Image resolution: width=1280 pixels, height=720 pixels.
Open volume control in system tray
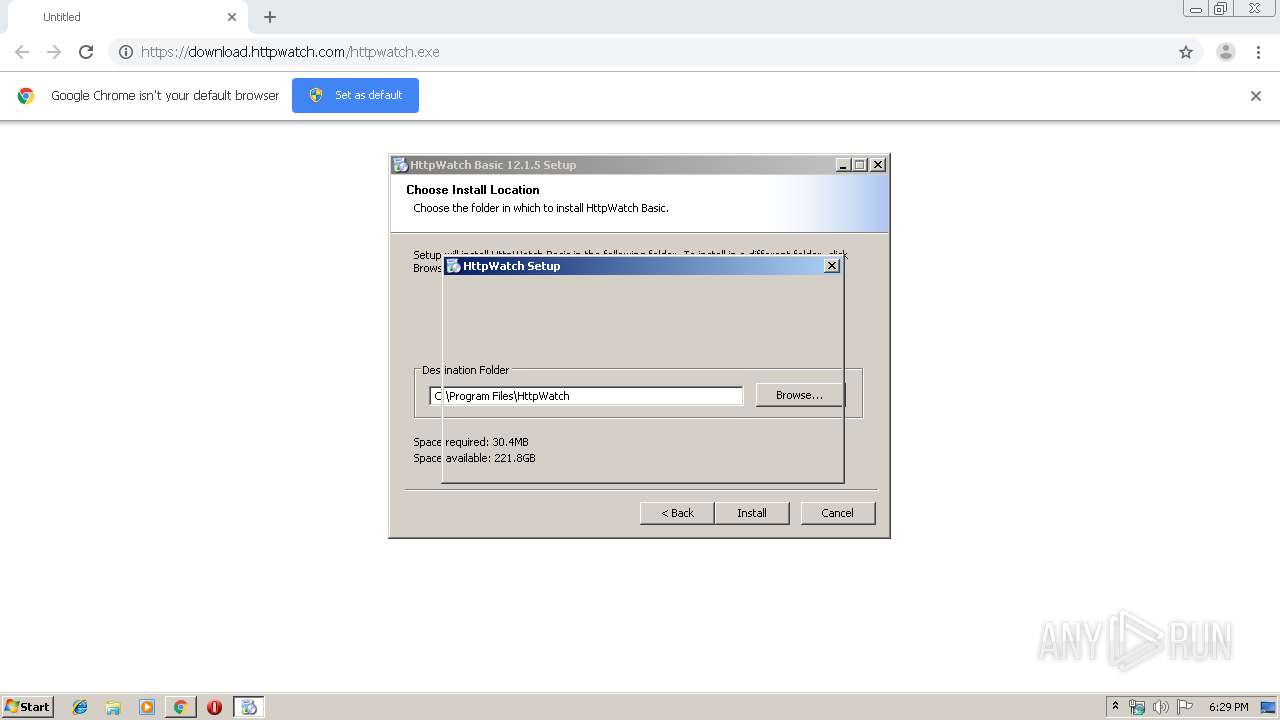pos(1160,707)
